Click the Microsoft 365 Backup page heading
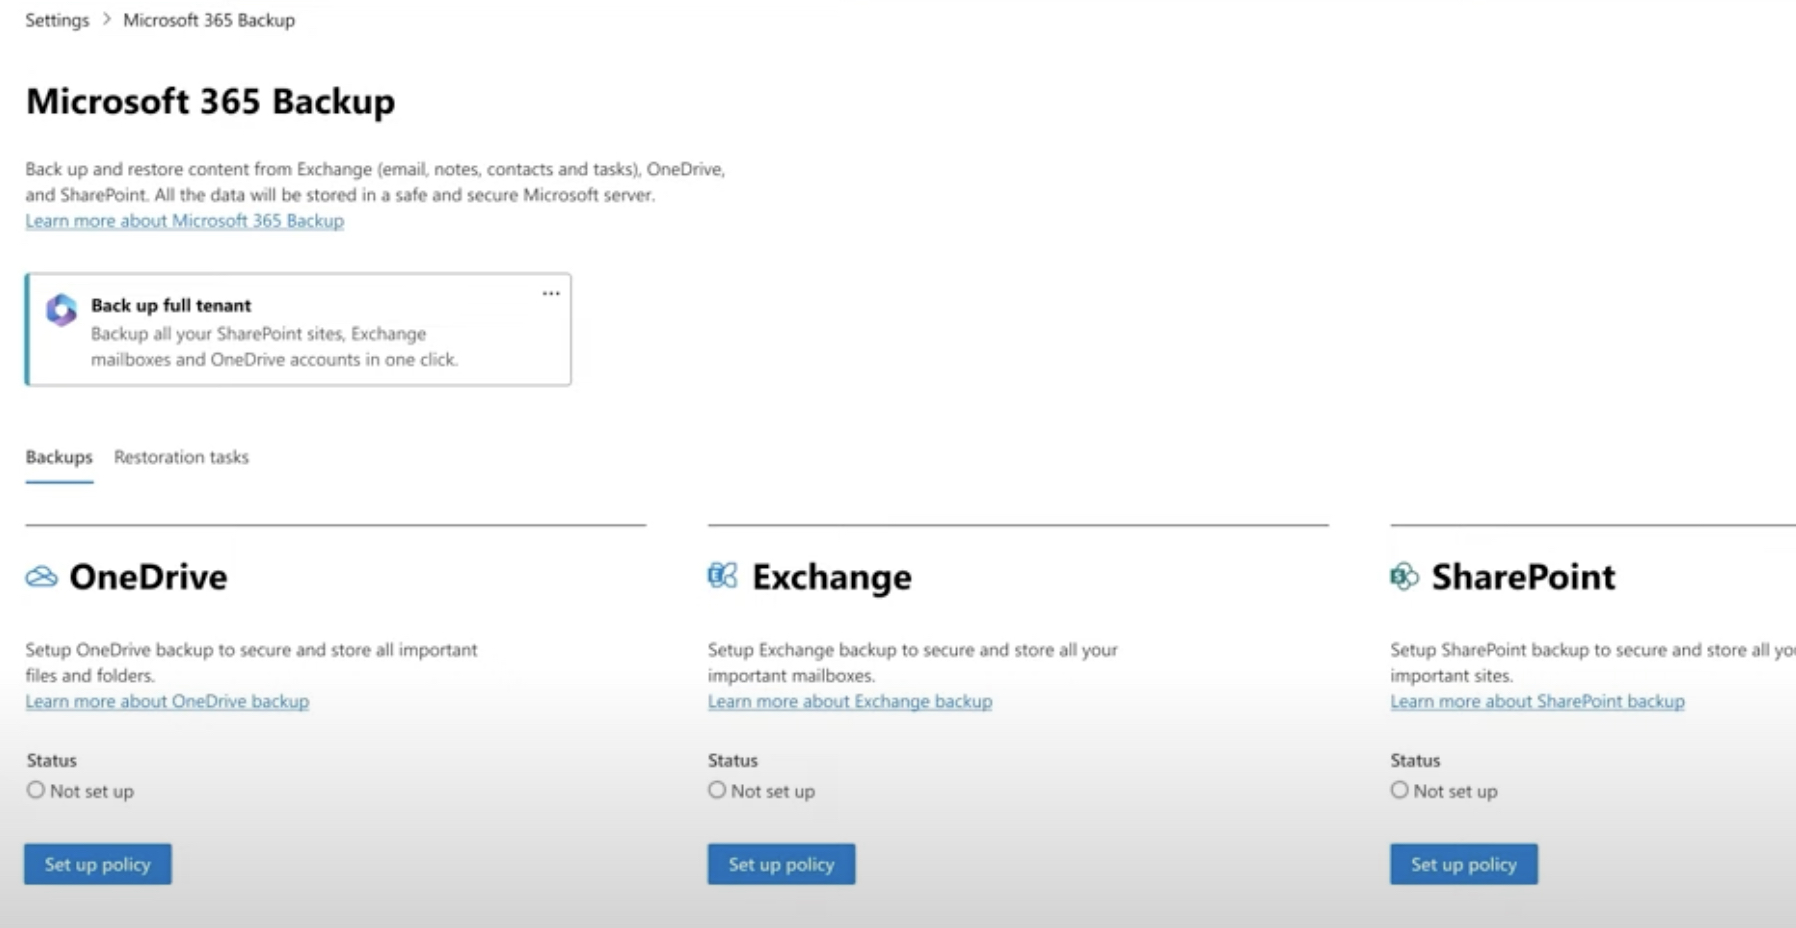The width and height of the screenshot is (1796, 928). (x=210, y=101)
